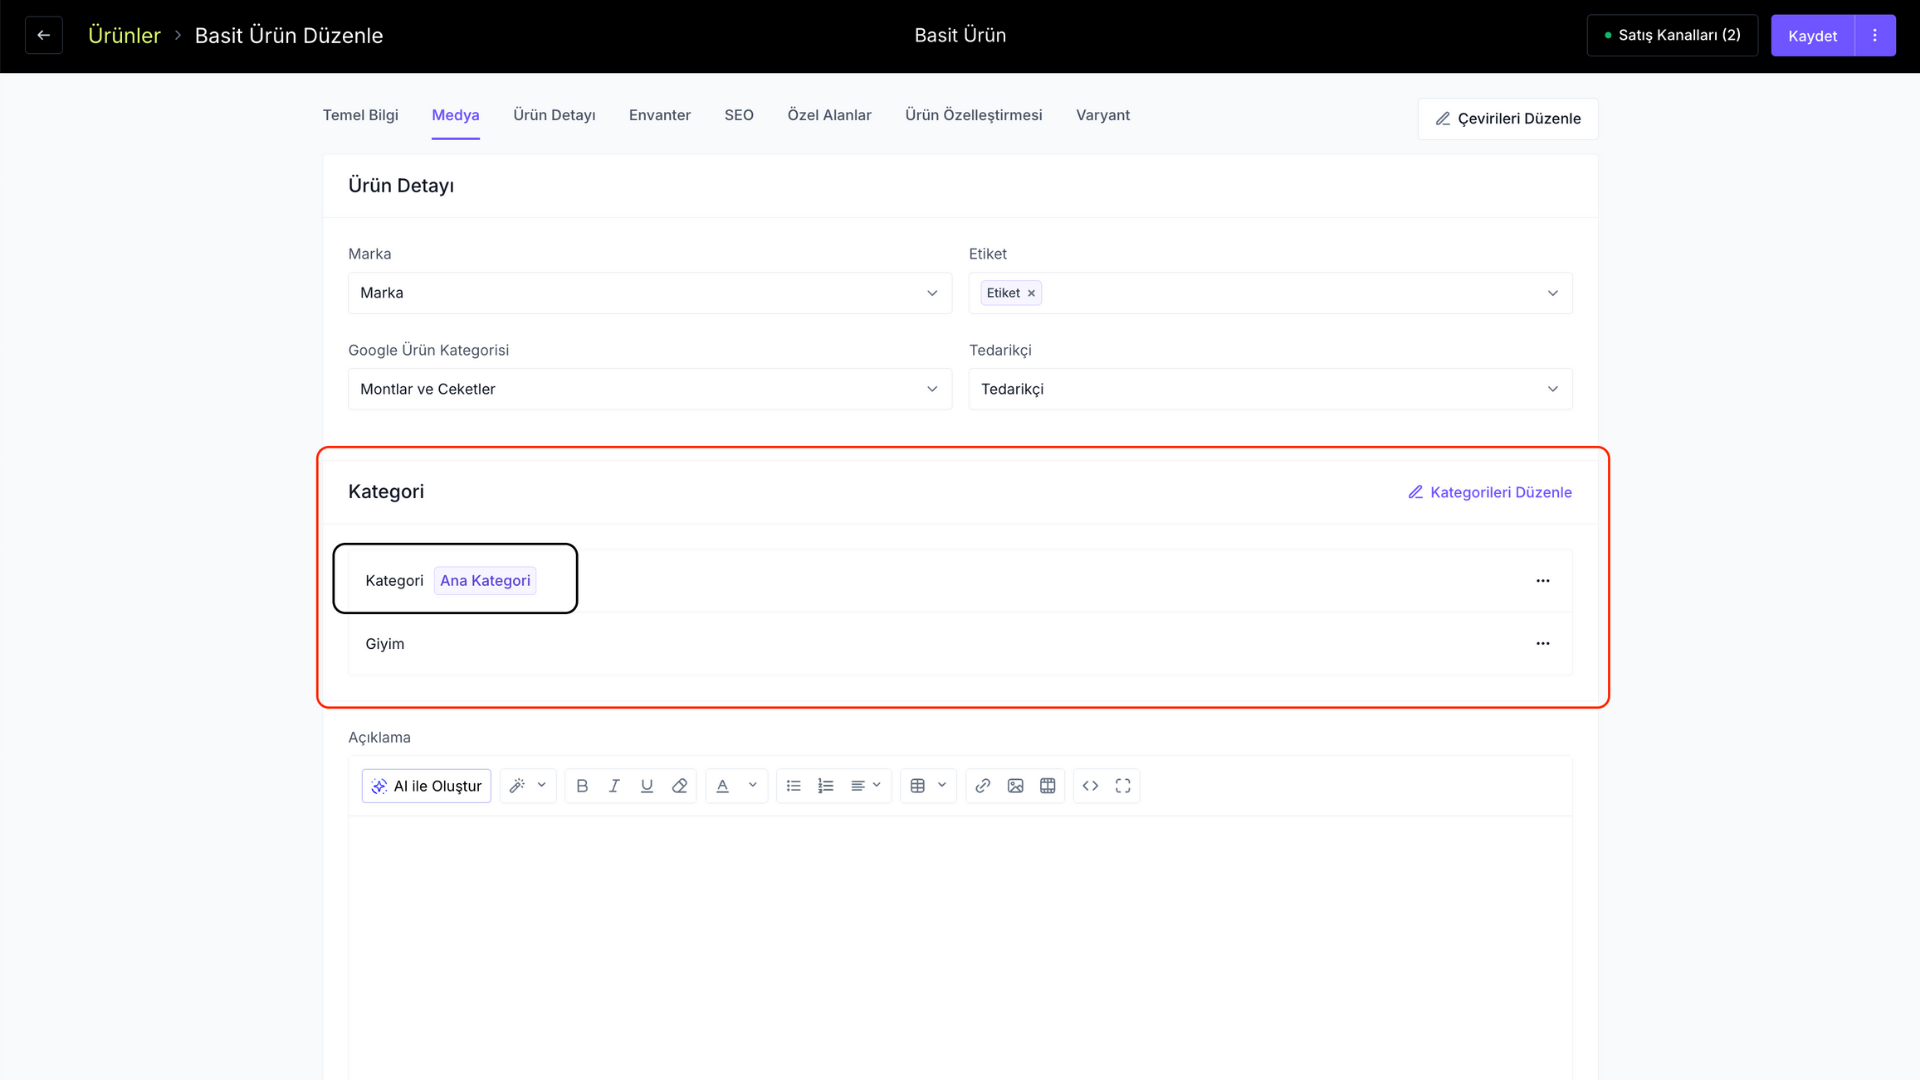Click the Ürünler breadcrumb link
This screenshot has height=1080, width=1920.
tap(124, 35)
